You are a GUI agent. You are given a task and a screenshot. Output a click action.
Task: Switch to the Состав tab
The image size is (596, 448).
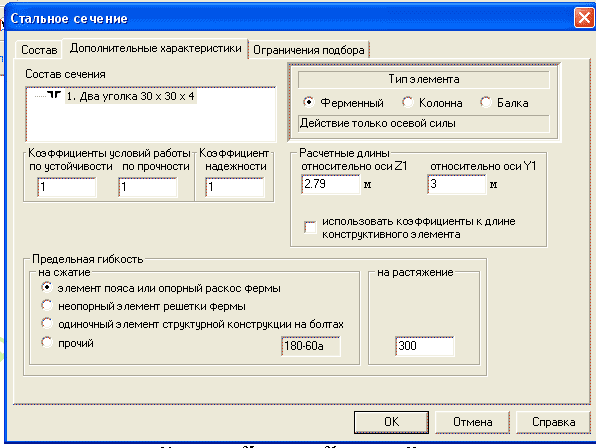pyautogui.click(x=39, y=50)
